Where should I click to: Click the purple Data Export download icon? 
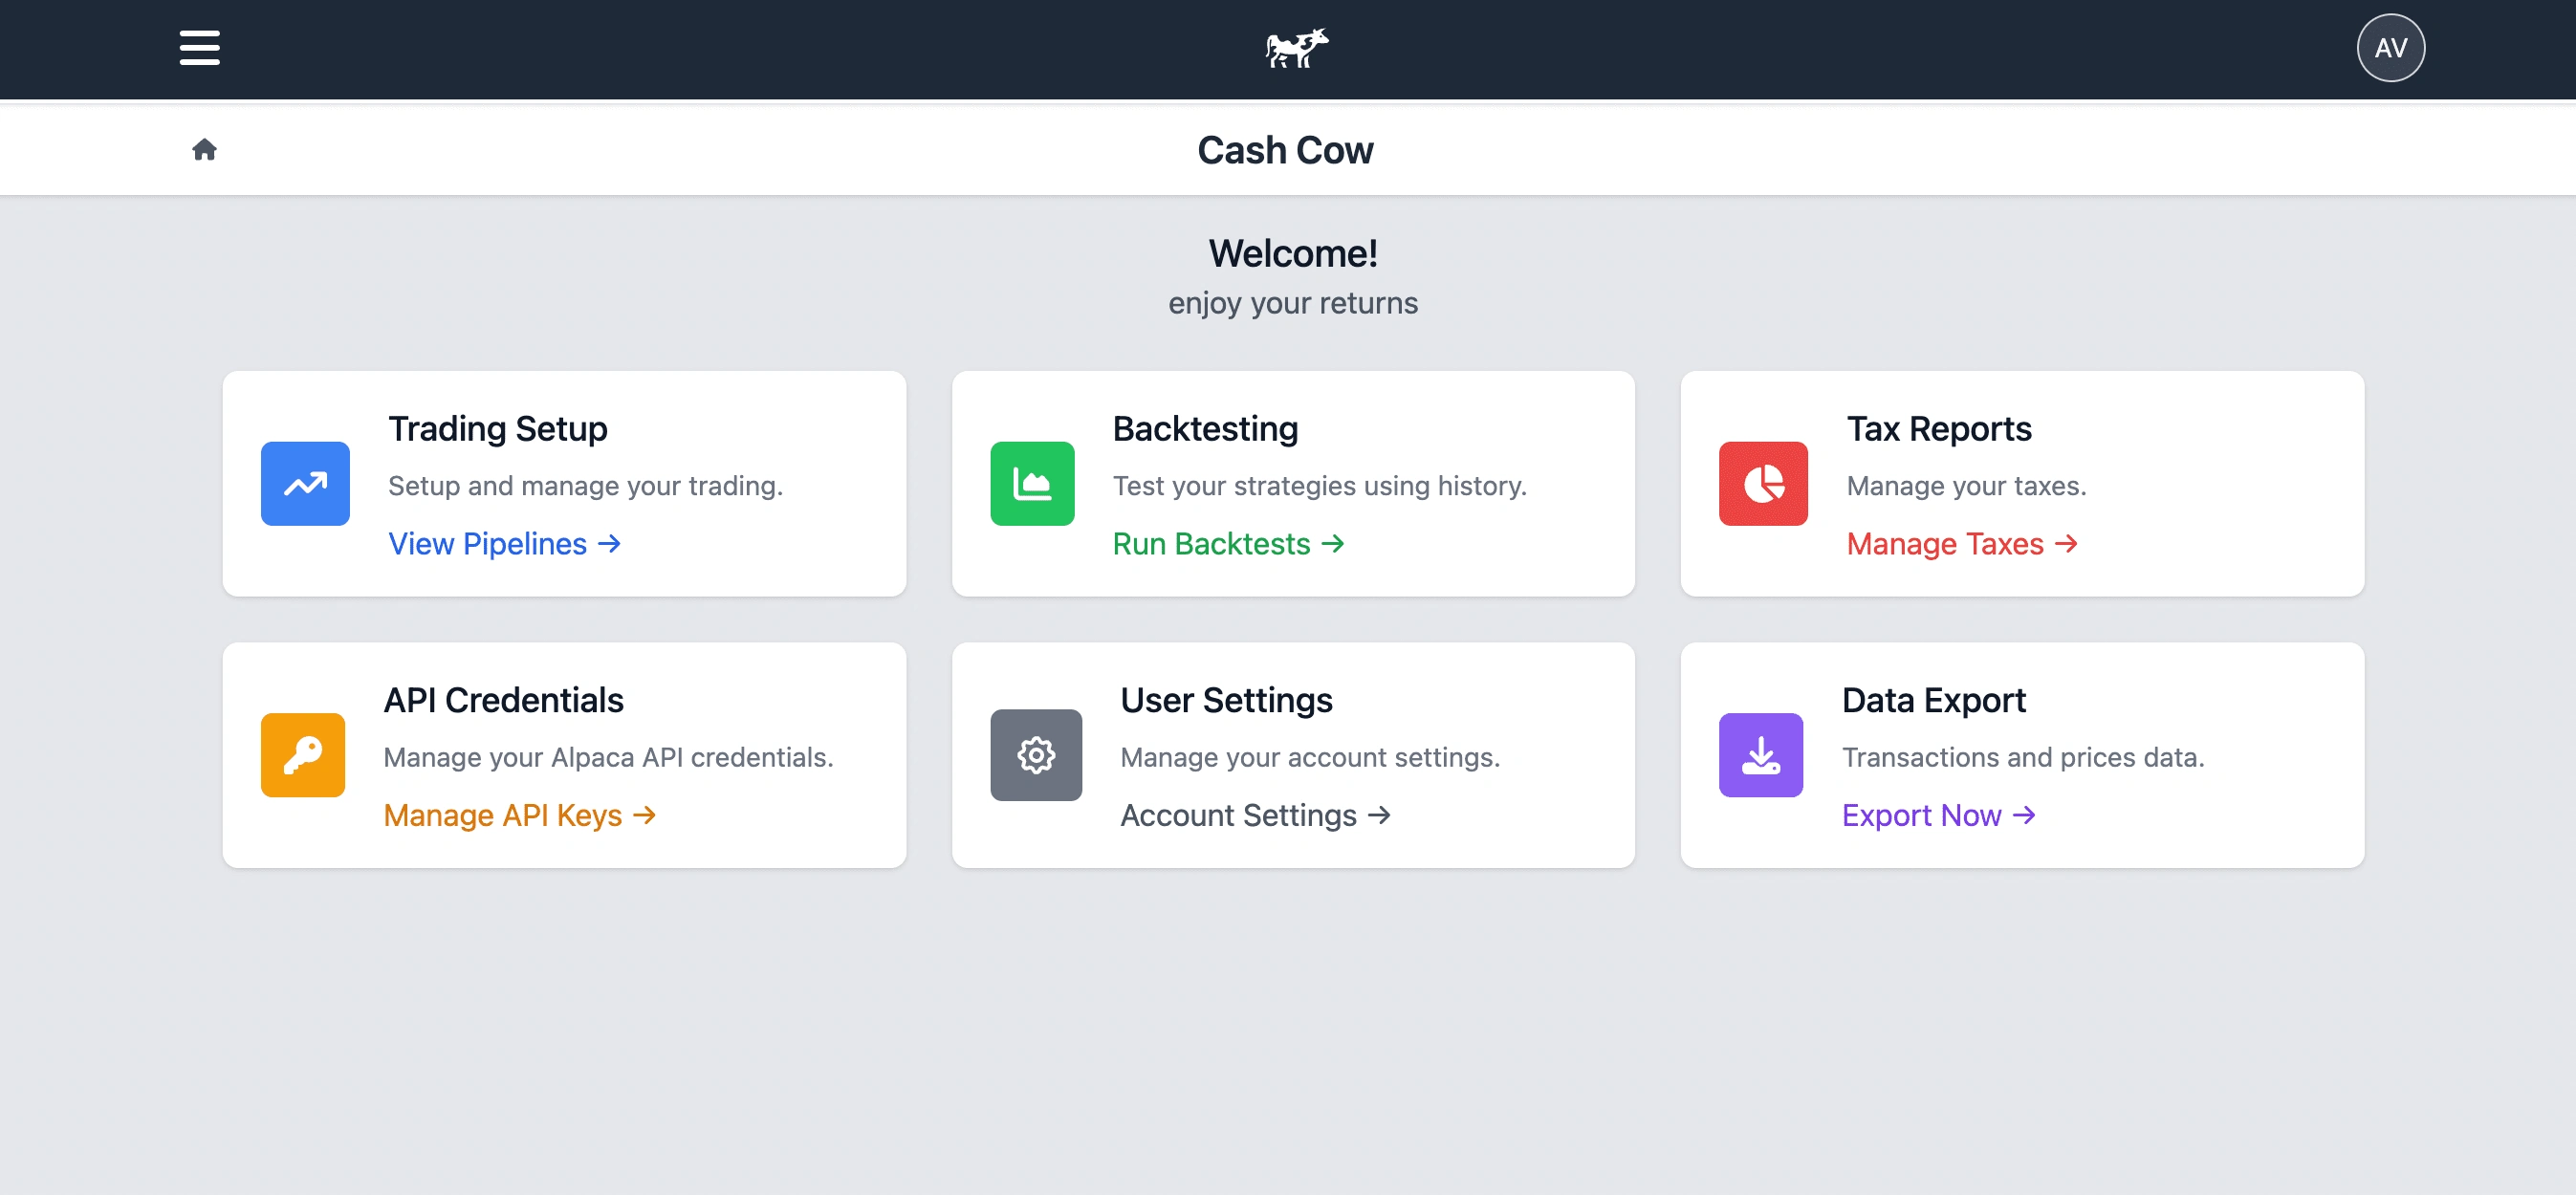click(x=1760, y=755)
